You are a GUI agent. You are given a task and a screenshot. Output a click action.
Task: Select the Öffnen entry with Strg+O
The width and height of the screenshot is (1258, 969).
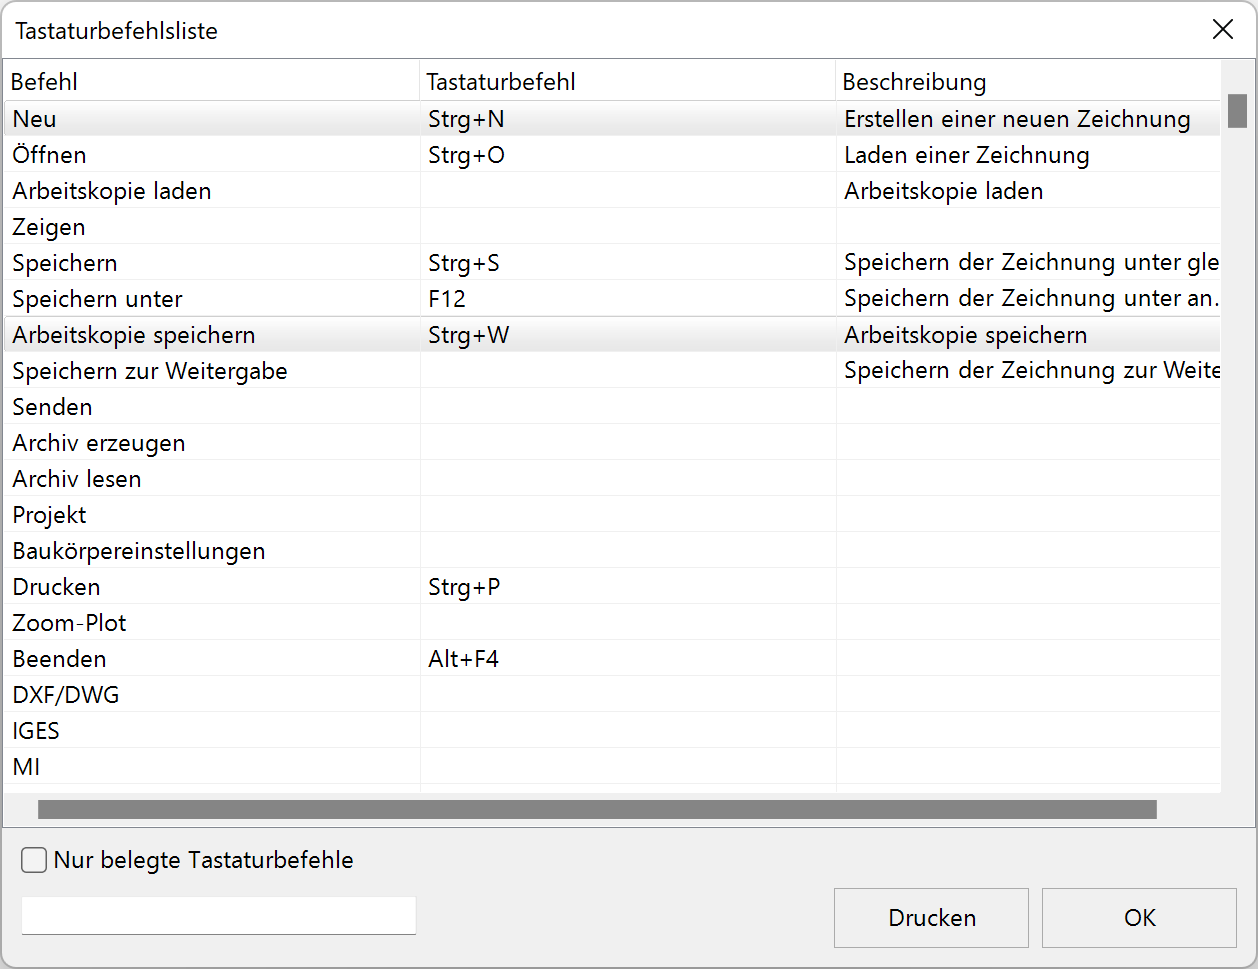click(200, 154)
